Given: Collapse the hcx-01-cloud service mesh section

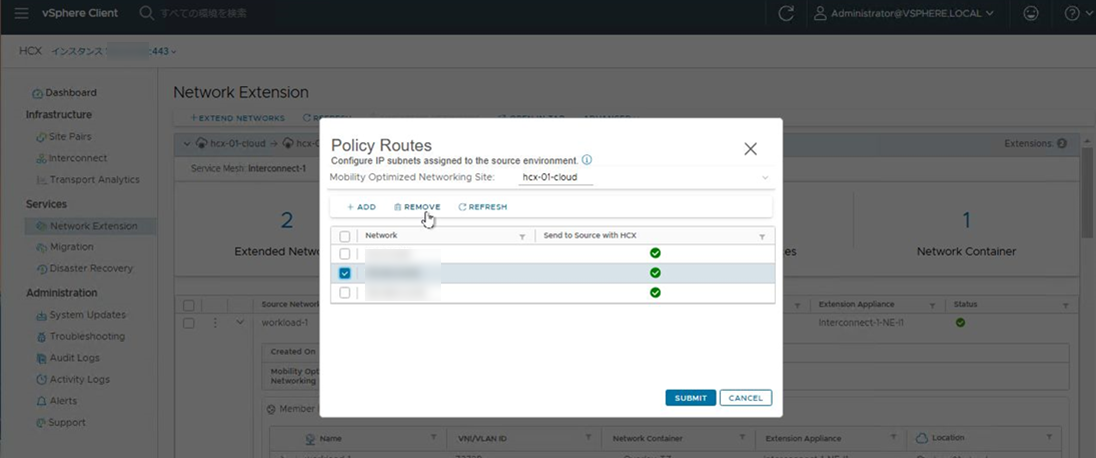Looking at the screenshot, I should point(187,143).
